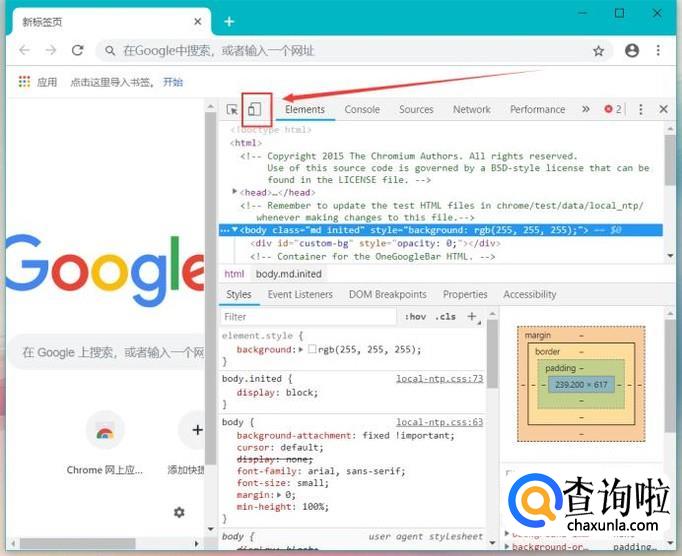682x556 pixels.
Task: Select html in the breadcrumb bar
Action: click(234, 274)
